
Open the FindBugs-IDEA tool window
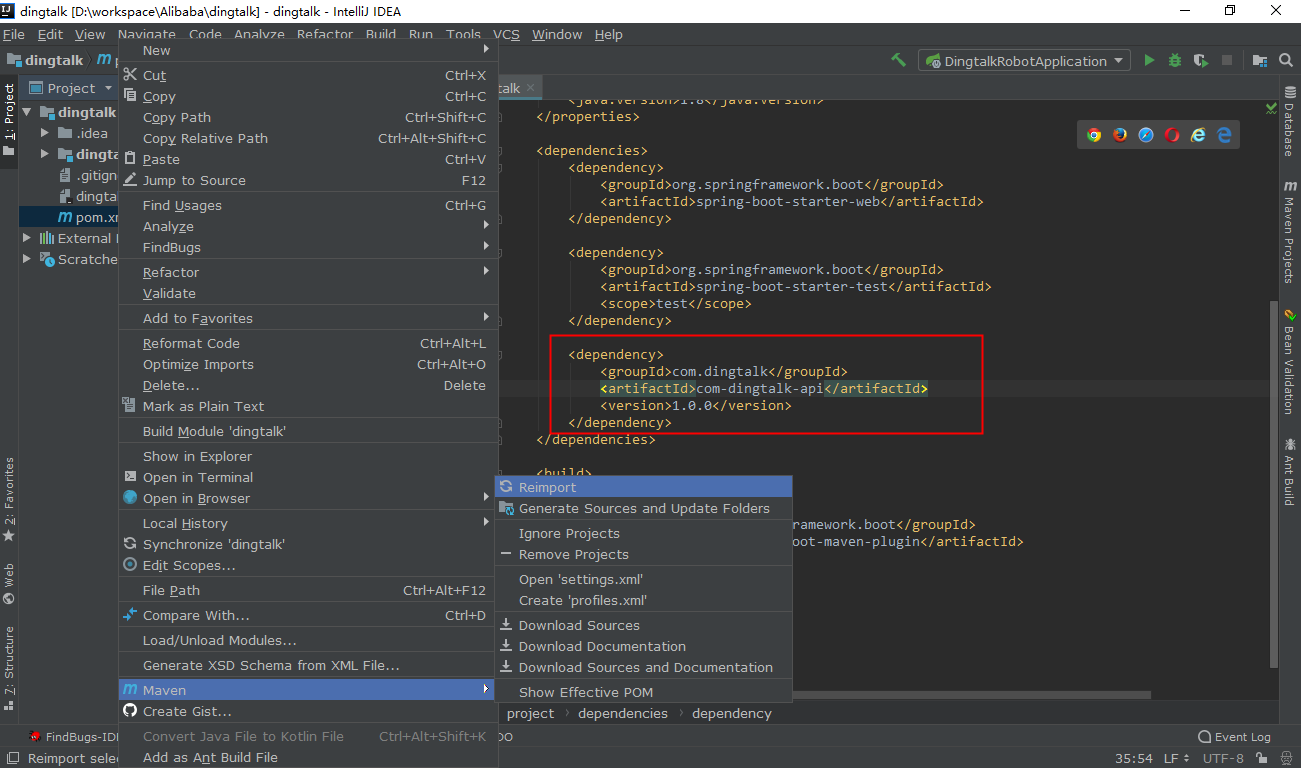(x=75, y=737)
